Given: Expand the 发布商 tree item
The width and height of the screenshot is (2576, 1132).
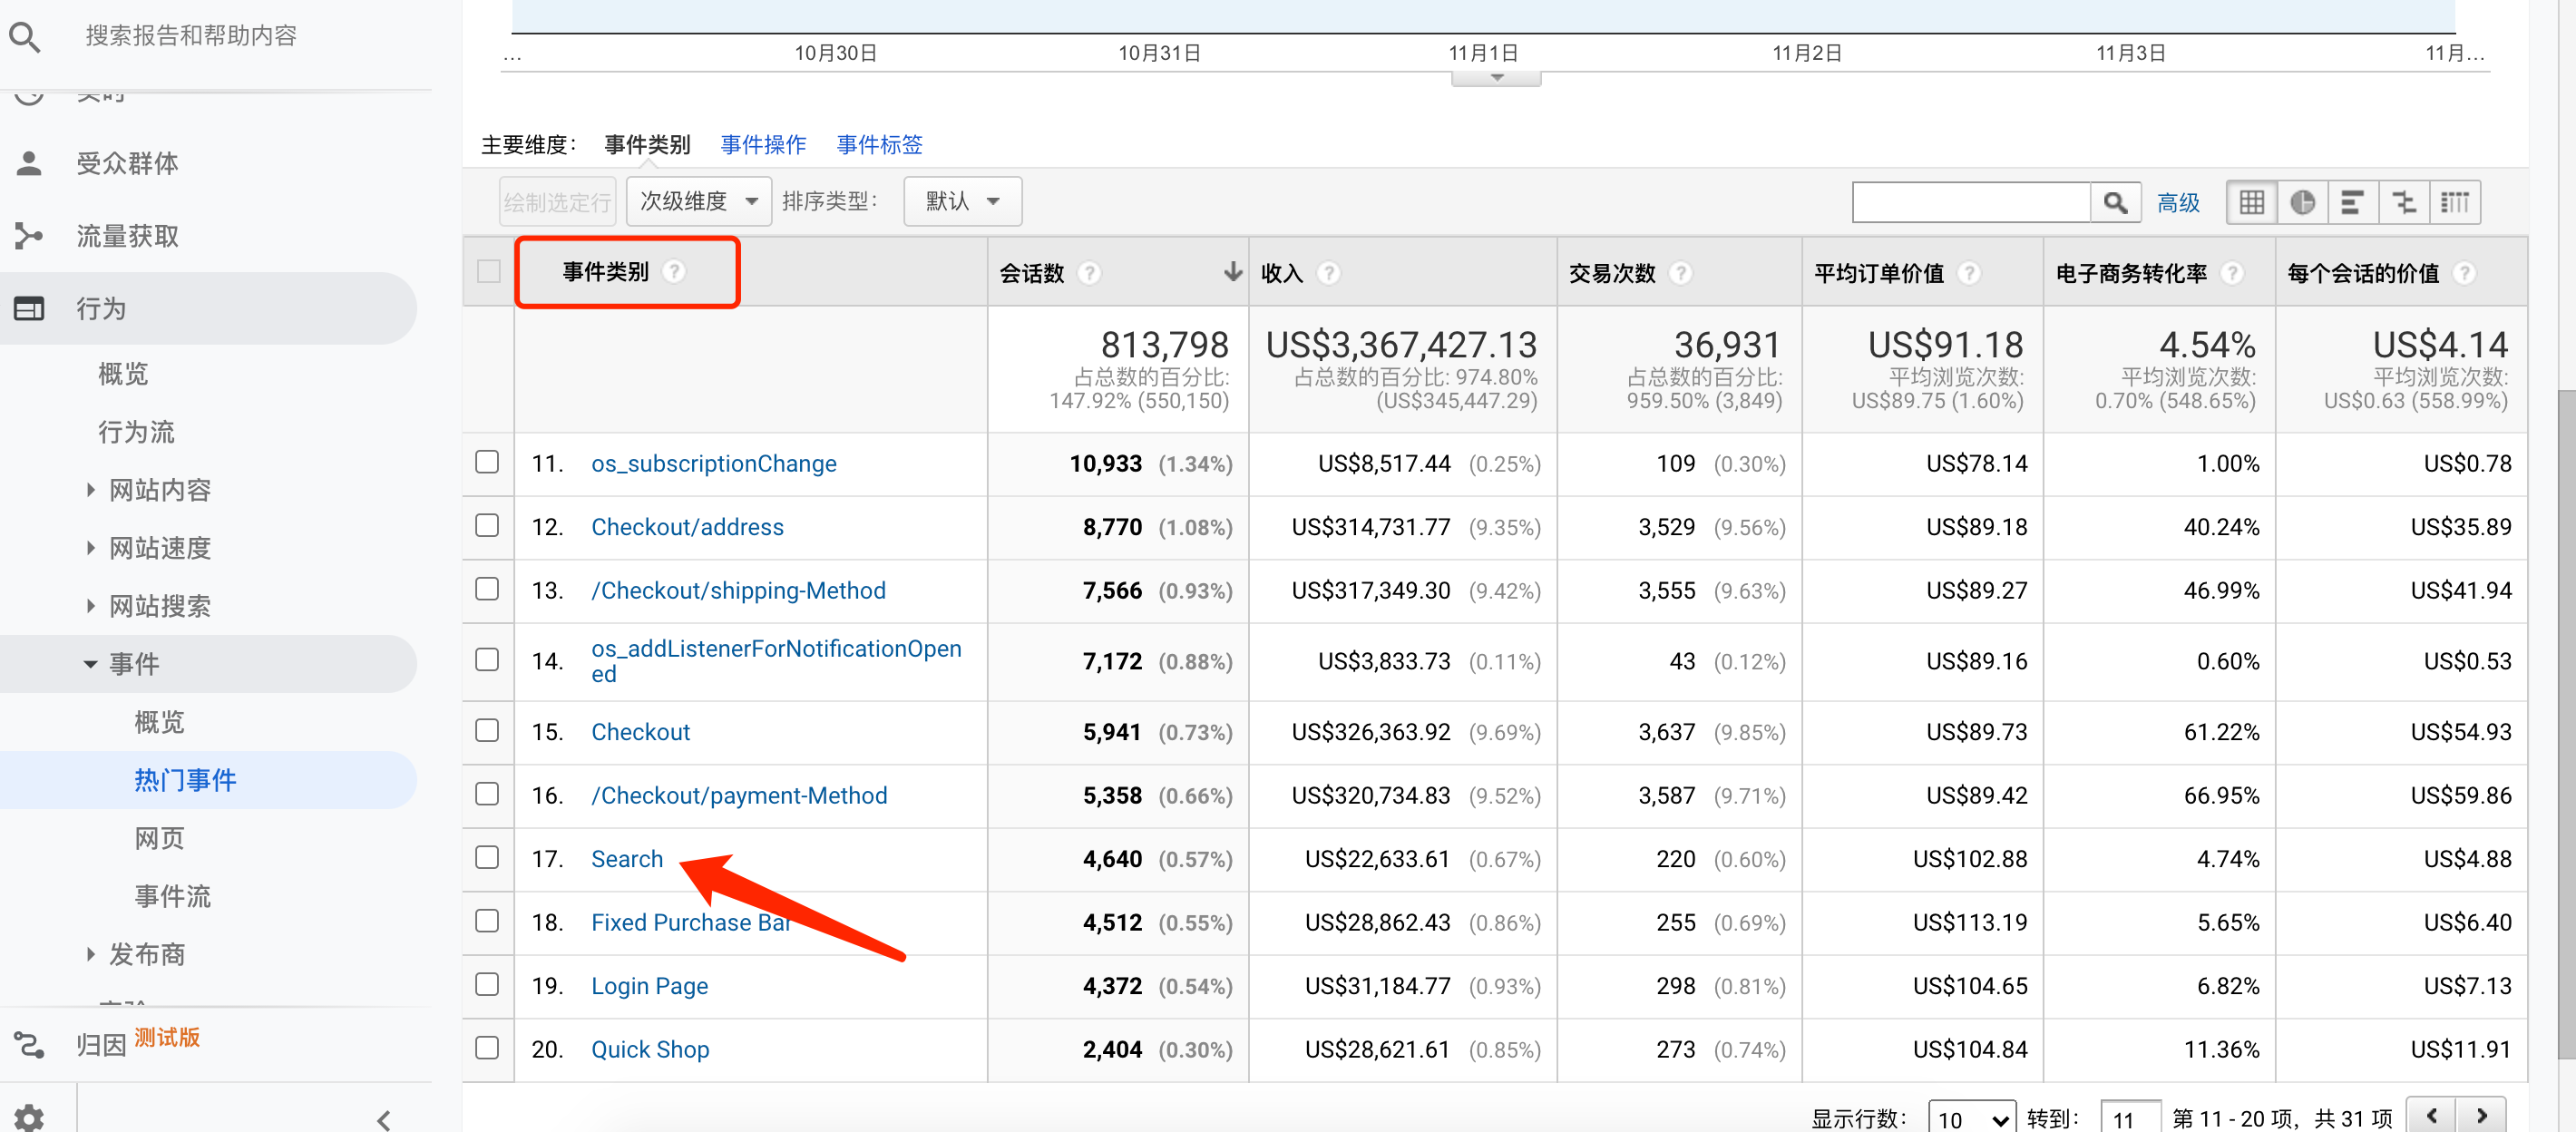Looking at the screenshot, I should coord(91,954).
